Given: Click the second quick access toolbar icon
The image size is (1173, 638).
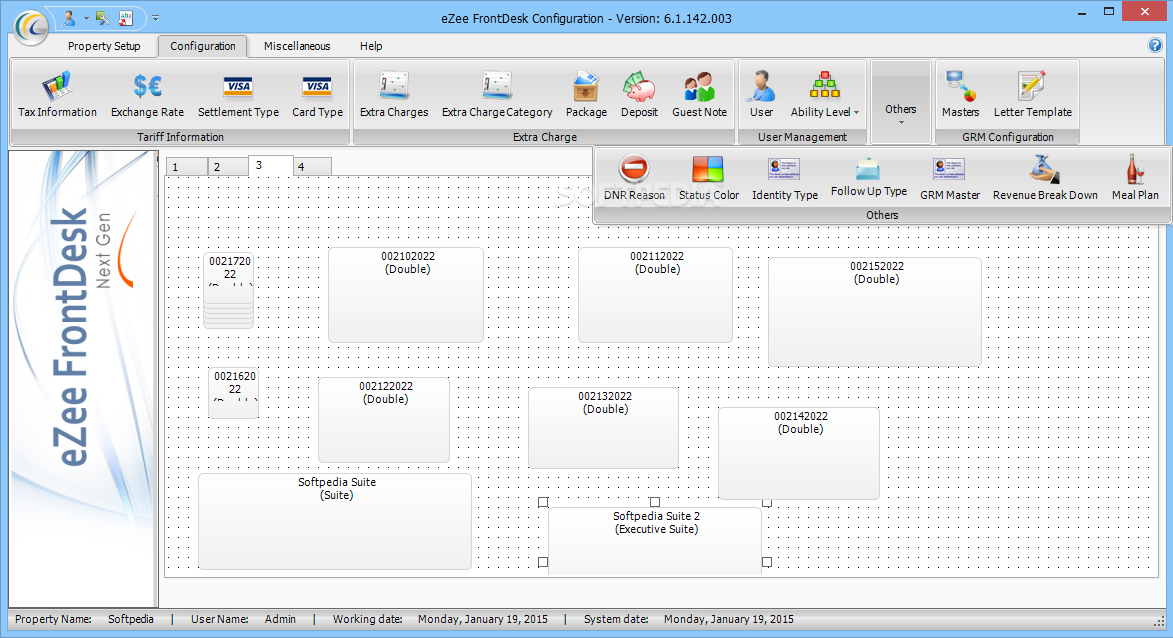Looking at the screenshot, I should point(102,17).
